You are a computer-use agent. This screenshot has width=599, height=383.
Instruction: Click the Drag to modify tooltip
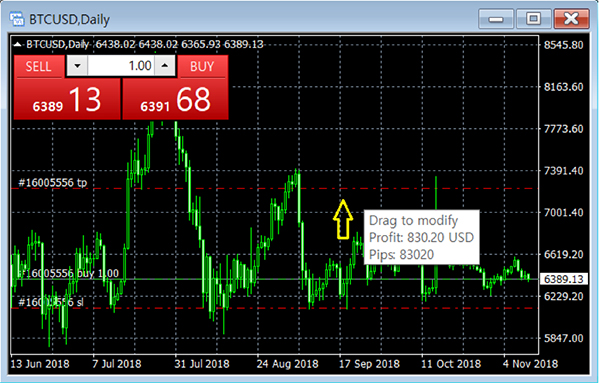click(x=422, y=237)
